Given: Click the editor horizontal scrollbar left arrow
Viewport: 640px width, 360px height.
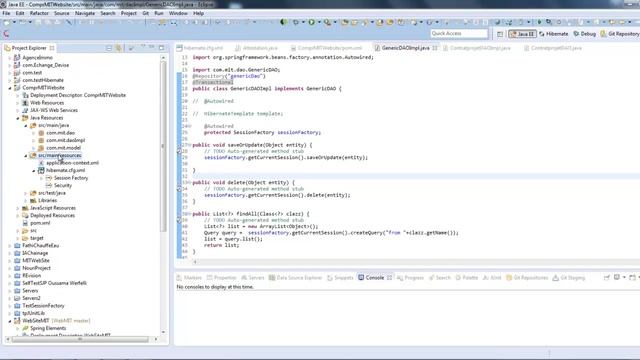Looking at the screenshot, I should click(195, 262).
